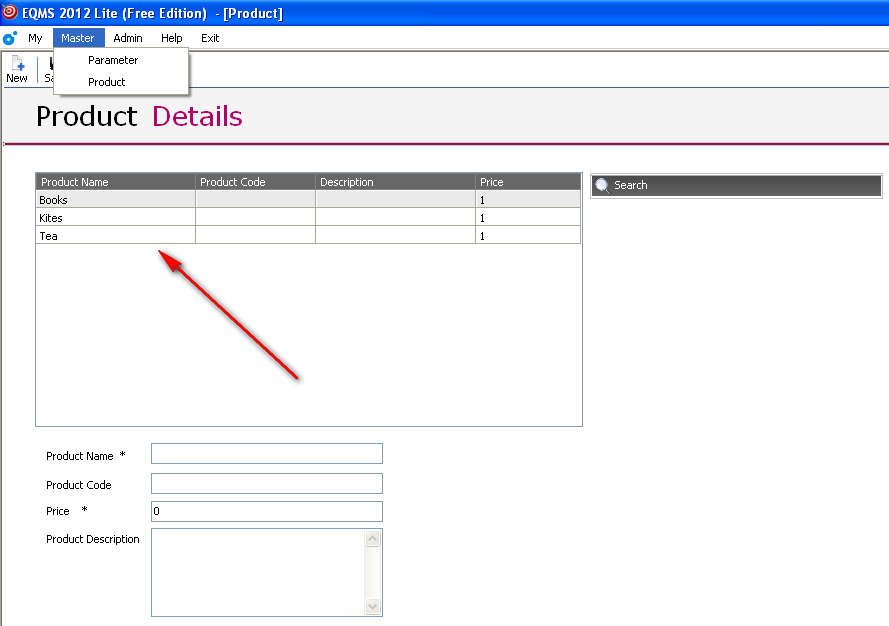The width and height of the screenshot is (889, 626).
Task: Click inside the Product Description text area
Action: [259, 572]
